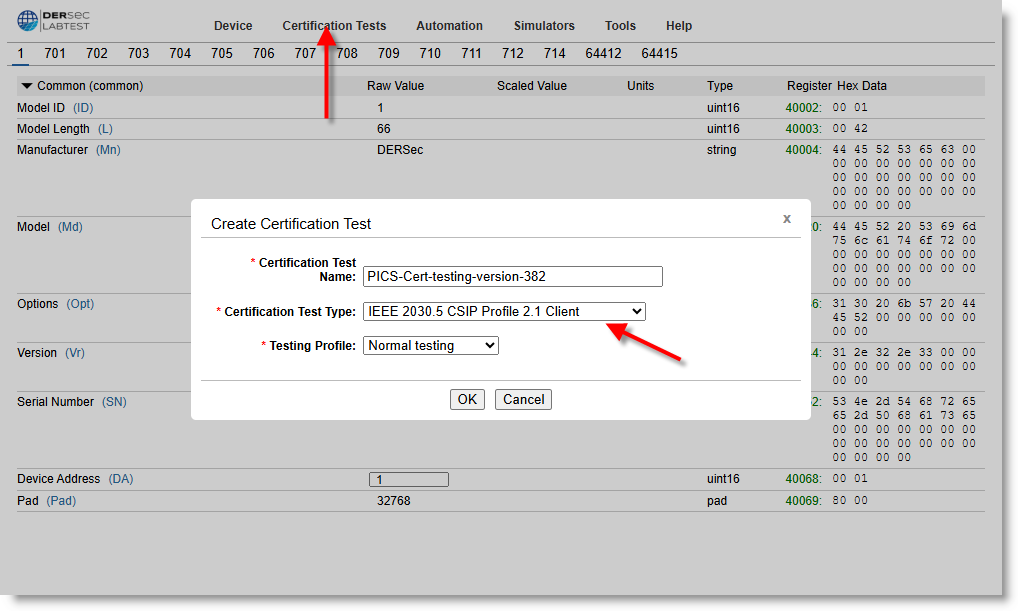Switch to model tab 705
Image resolution: width=1018 pixels, height=611 pixels.
tap(222, 54)
